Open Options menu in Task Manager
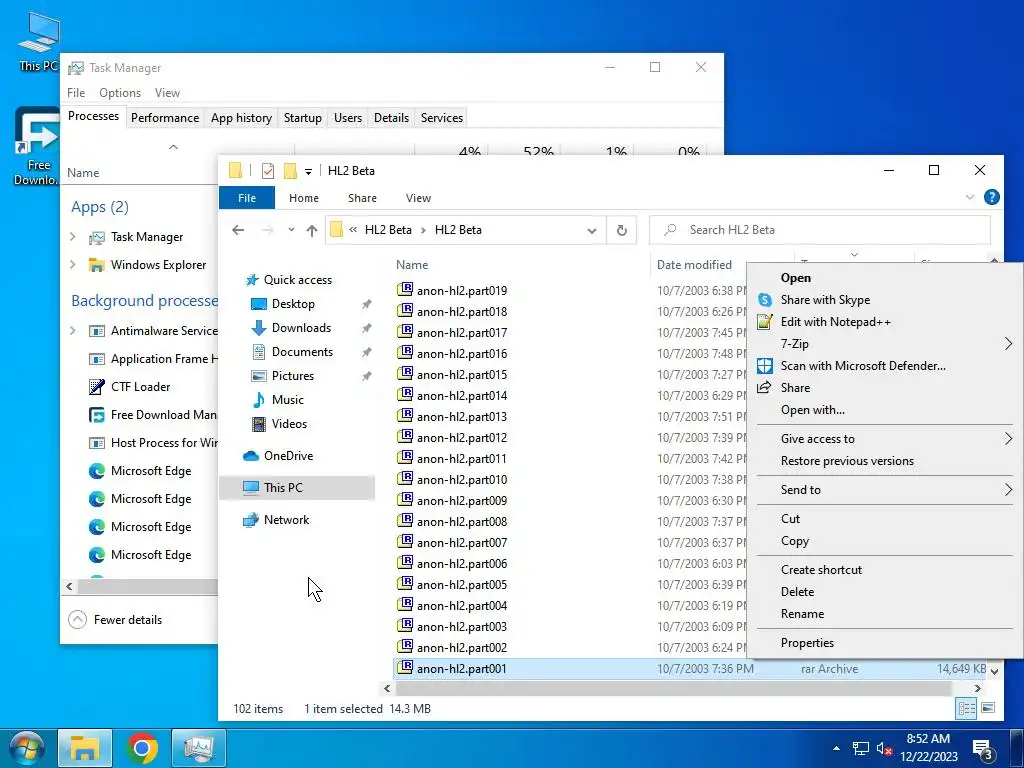The height and width of the screenshot is (768, 1024). click(x=120, y=93)
